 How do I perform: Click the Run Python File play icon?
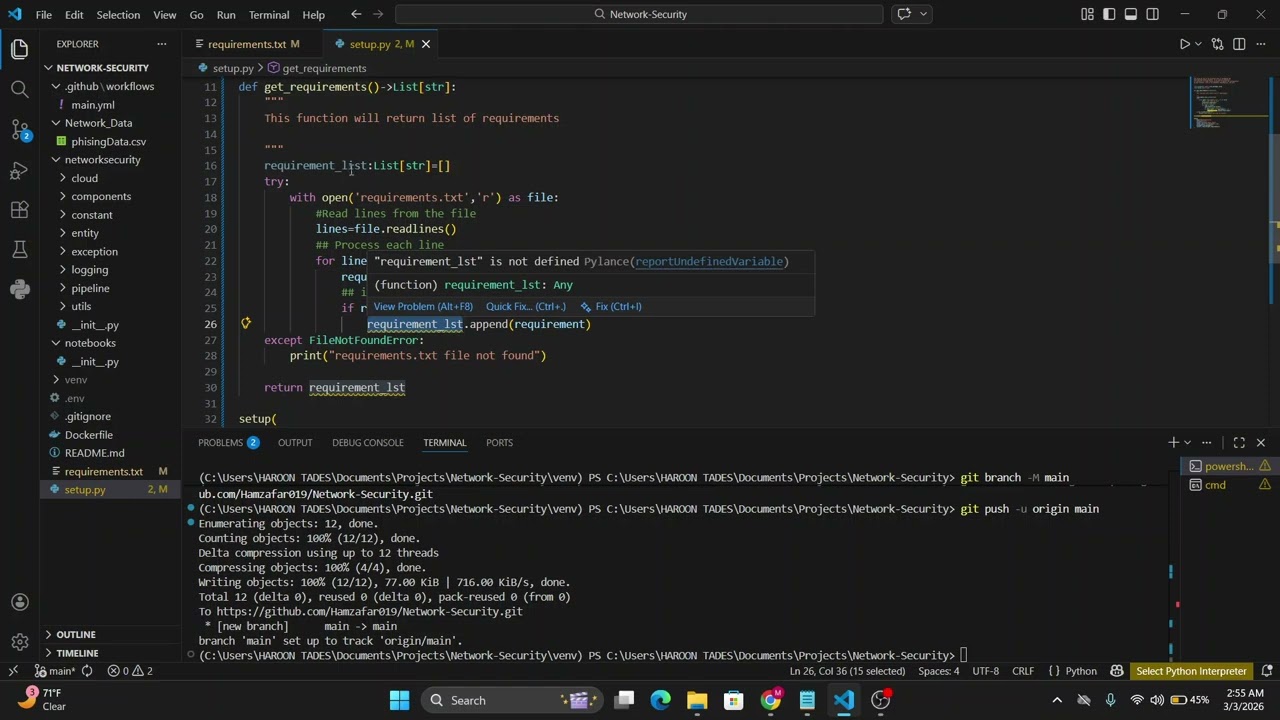[x=1184, y=44]
